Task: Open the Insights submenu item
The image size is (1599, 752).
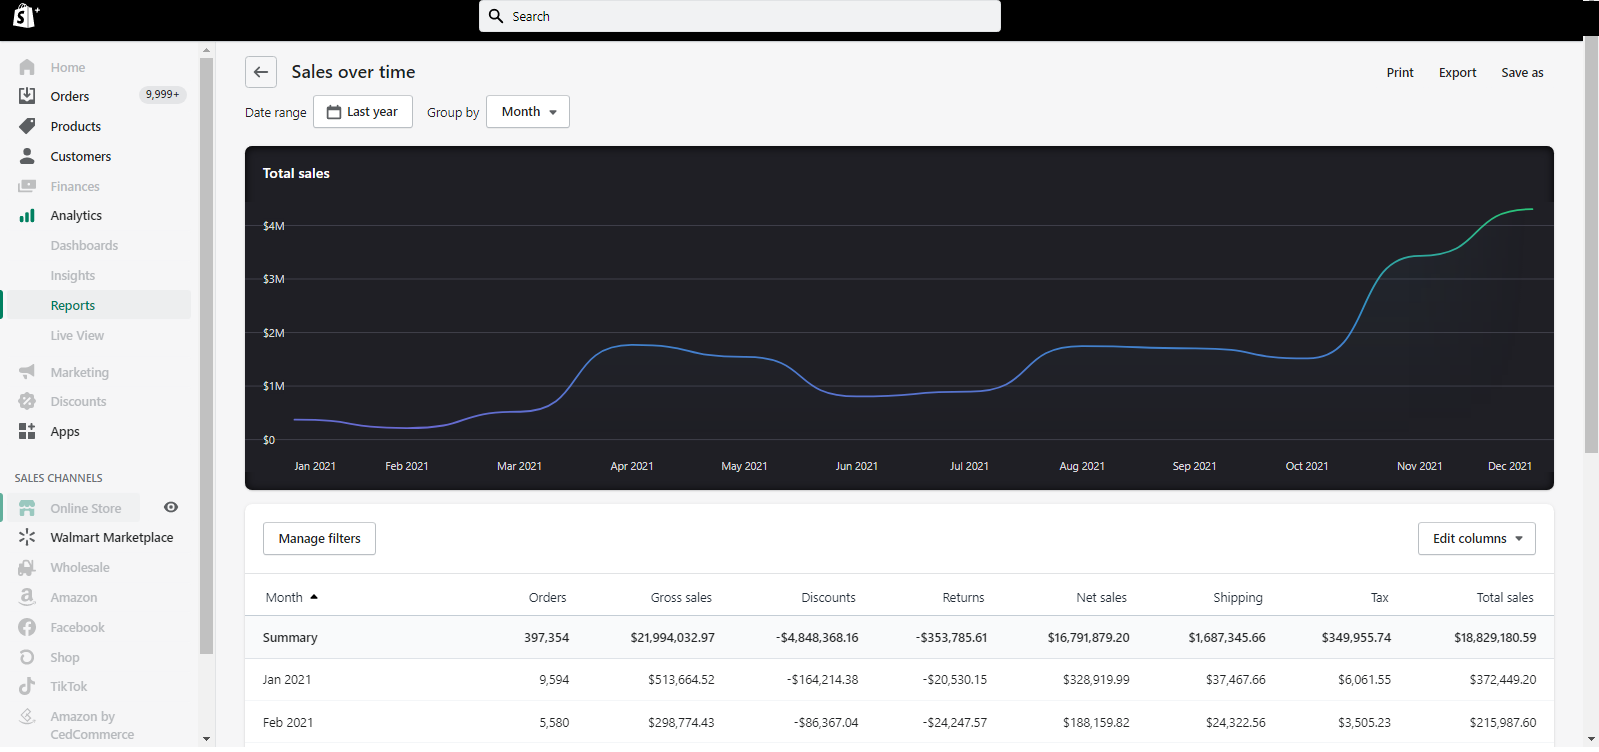Action: pos(73,275)
